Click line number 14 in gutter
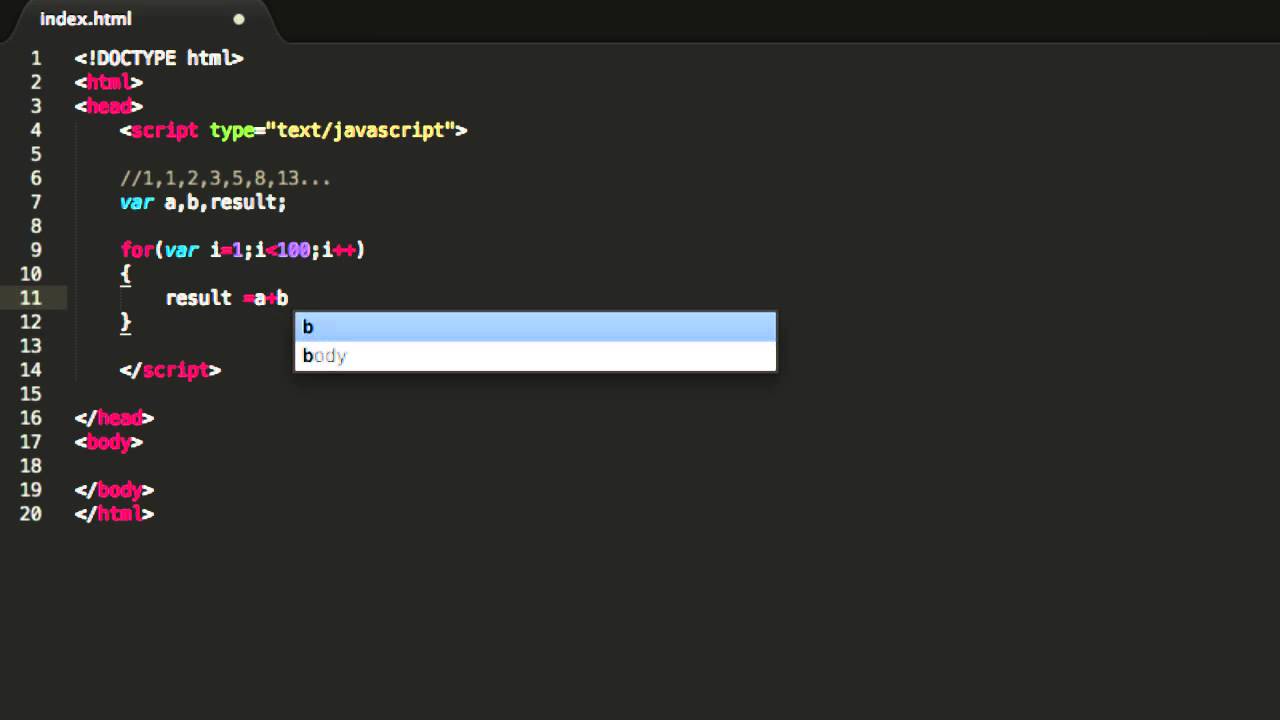 click(x=30, y=370)
